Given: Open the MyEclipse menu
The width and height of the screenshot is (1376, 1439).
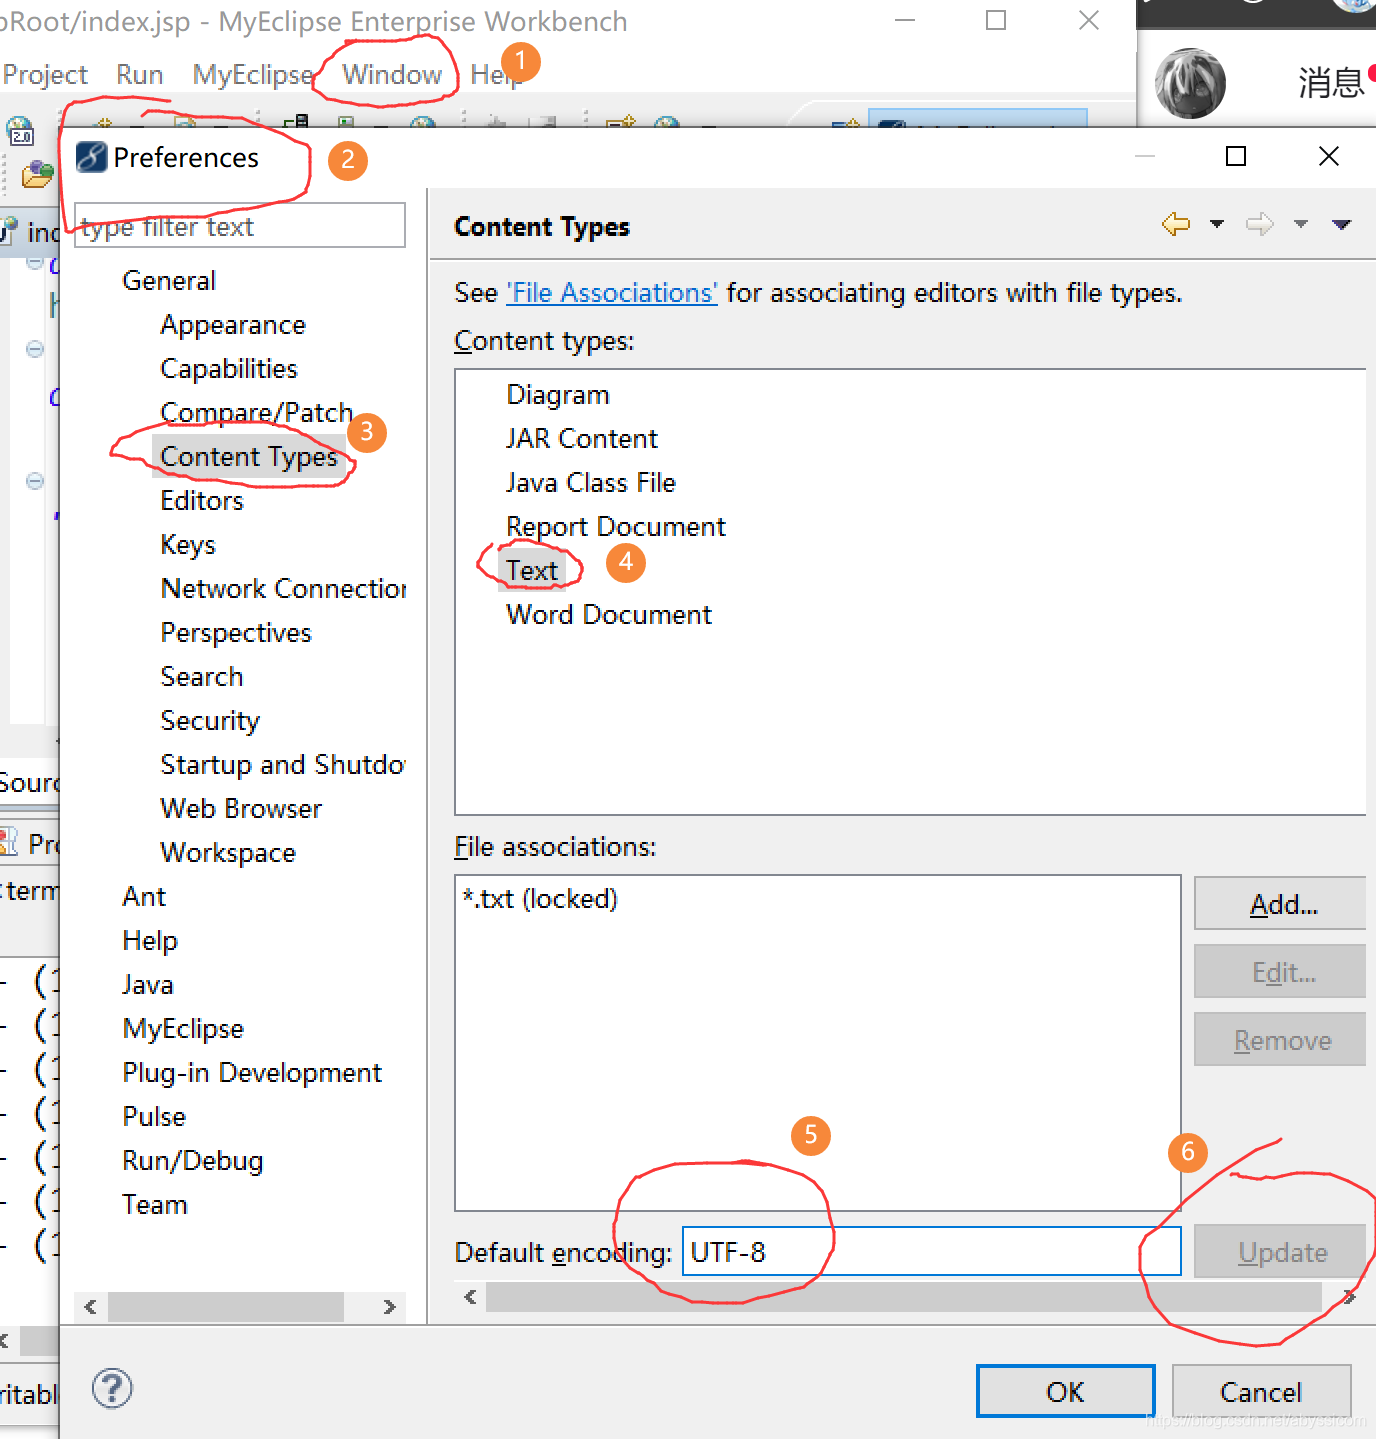Looking at the screenshot, I should tap(253, 74).
